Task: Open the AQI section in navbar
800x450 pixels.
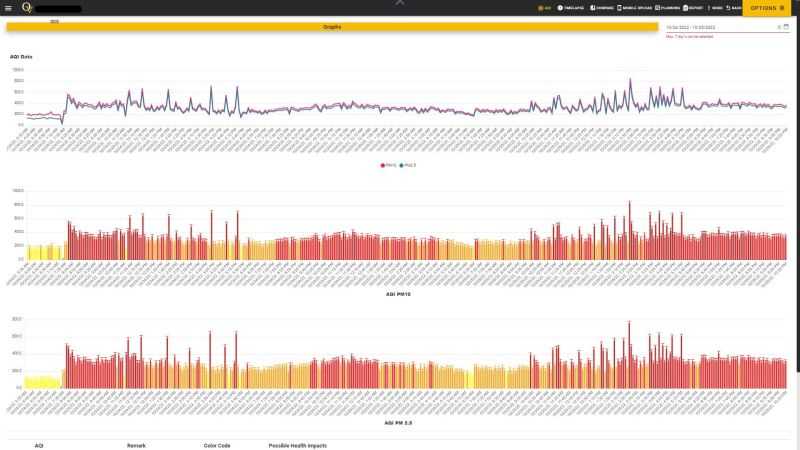Action: point(544,8)
